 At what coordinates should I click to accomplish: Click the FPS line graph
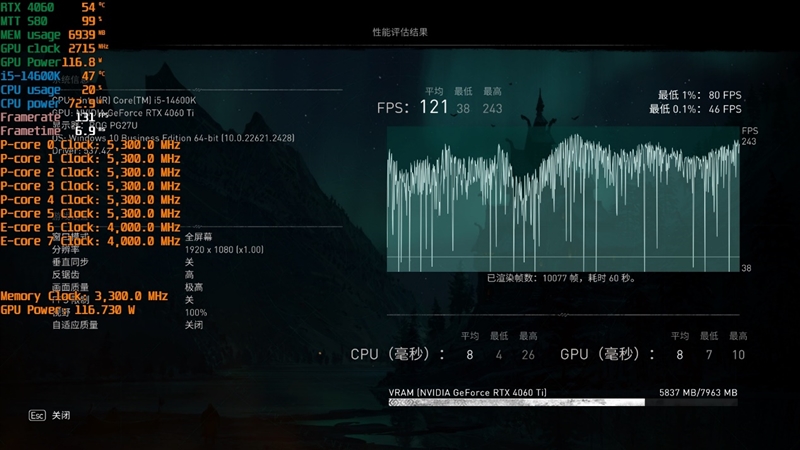point(563,199)
